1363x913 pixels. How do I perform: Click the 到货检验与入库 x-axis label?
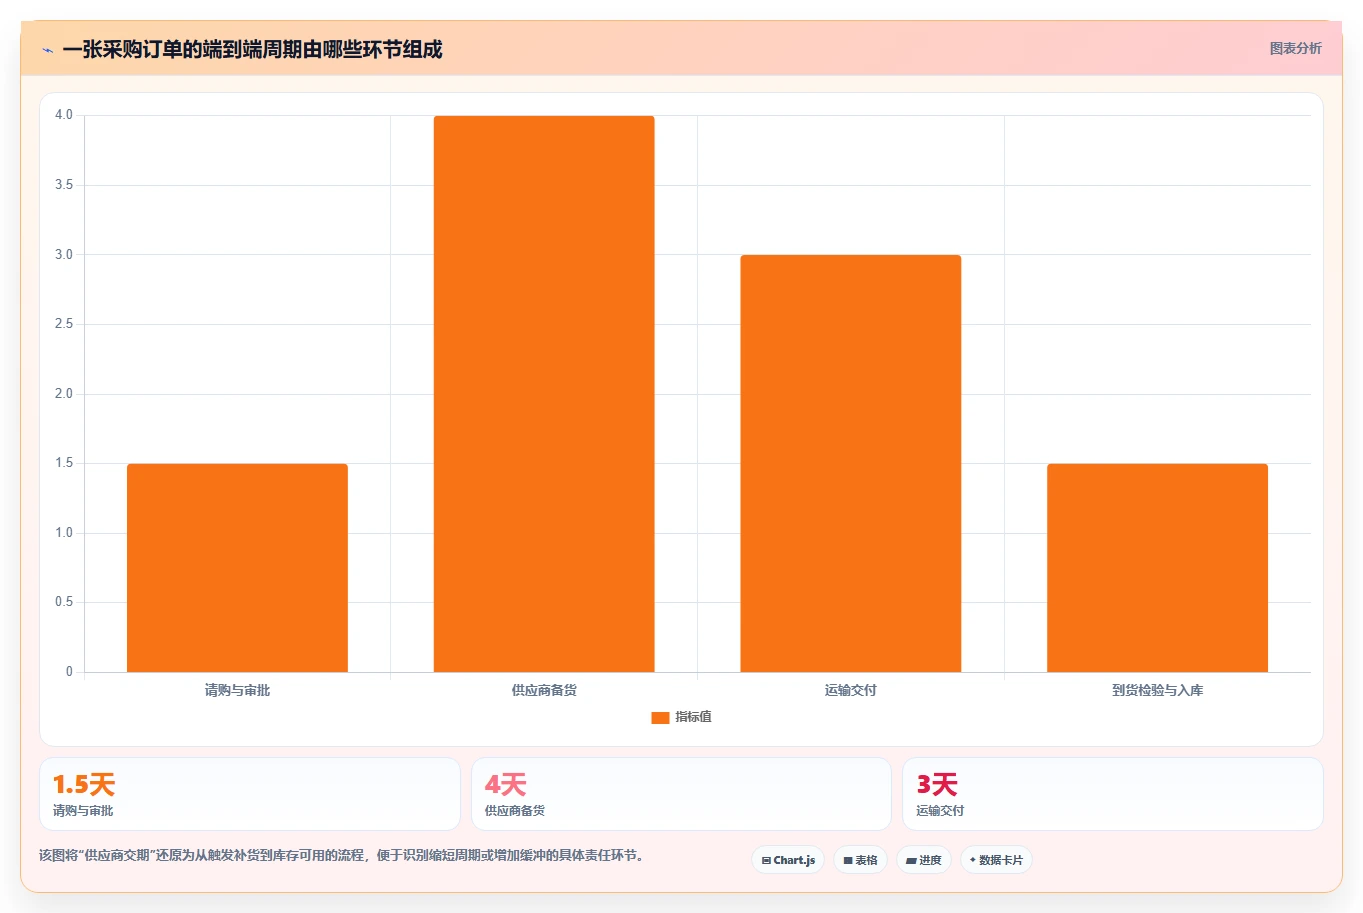[x=1157, y=690]
